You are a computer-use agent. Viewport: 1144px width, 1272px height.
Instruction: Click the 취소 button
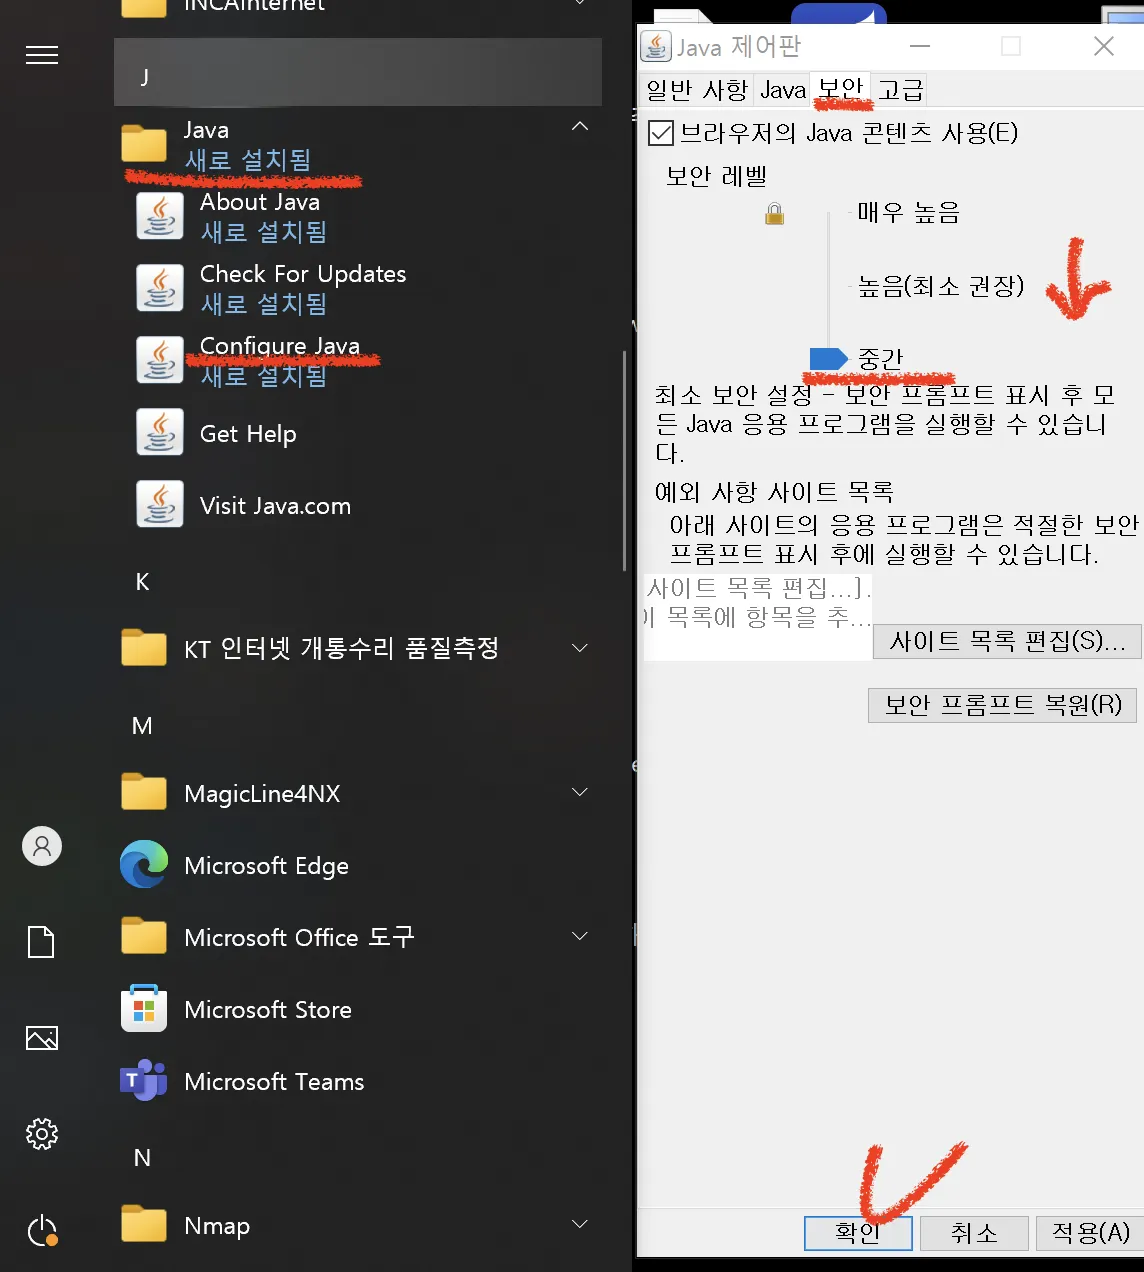[974, 1233]
